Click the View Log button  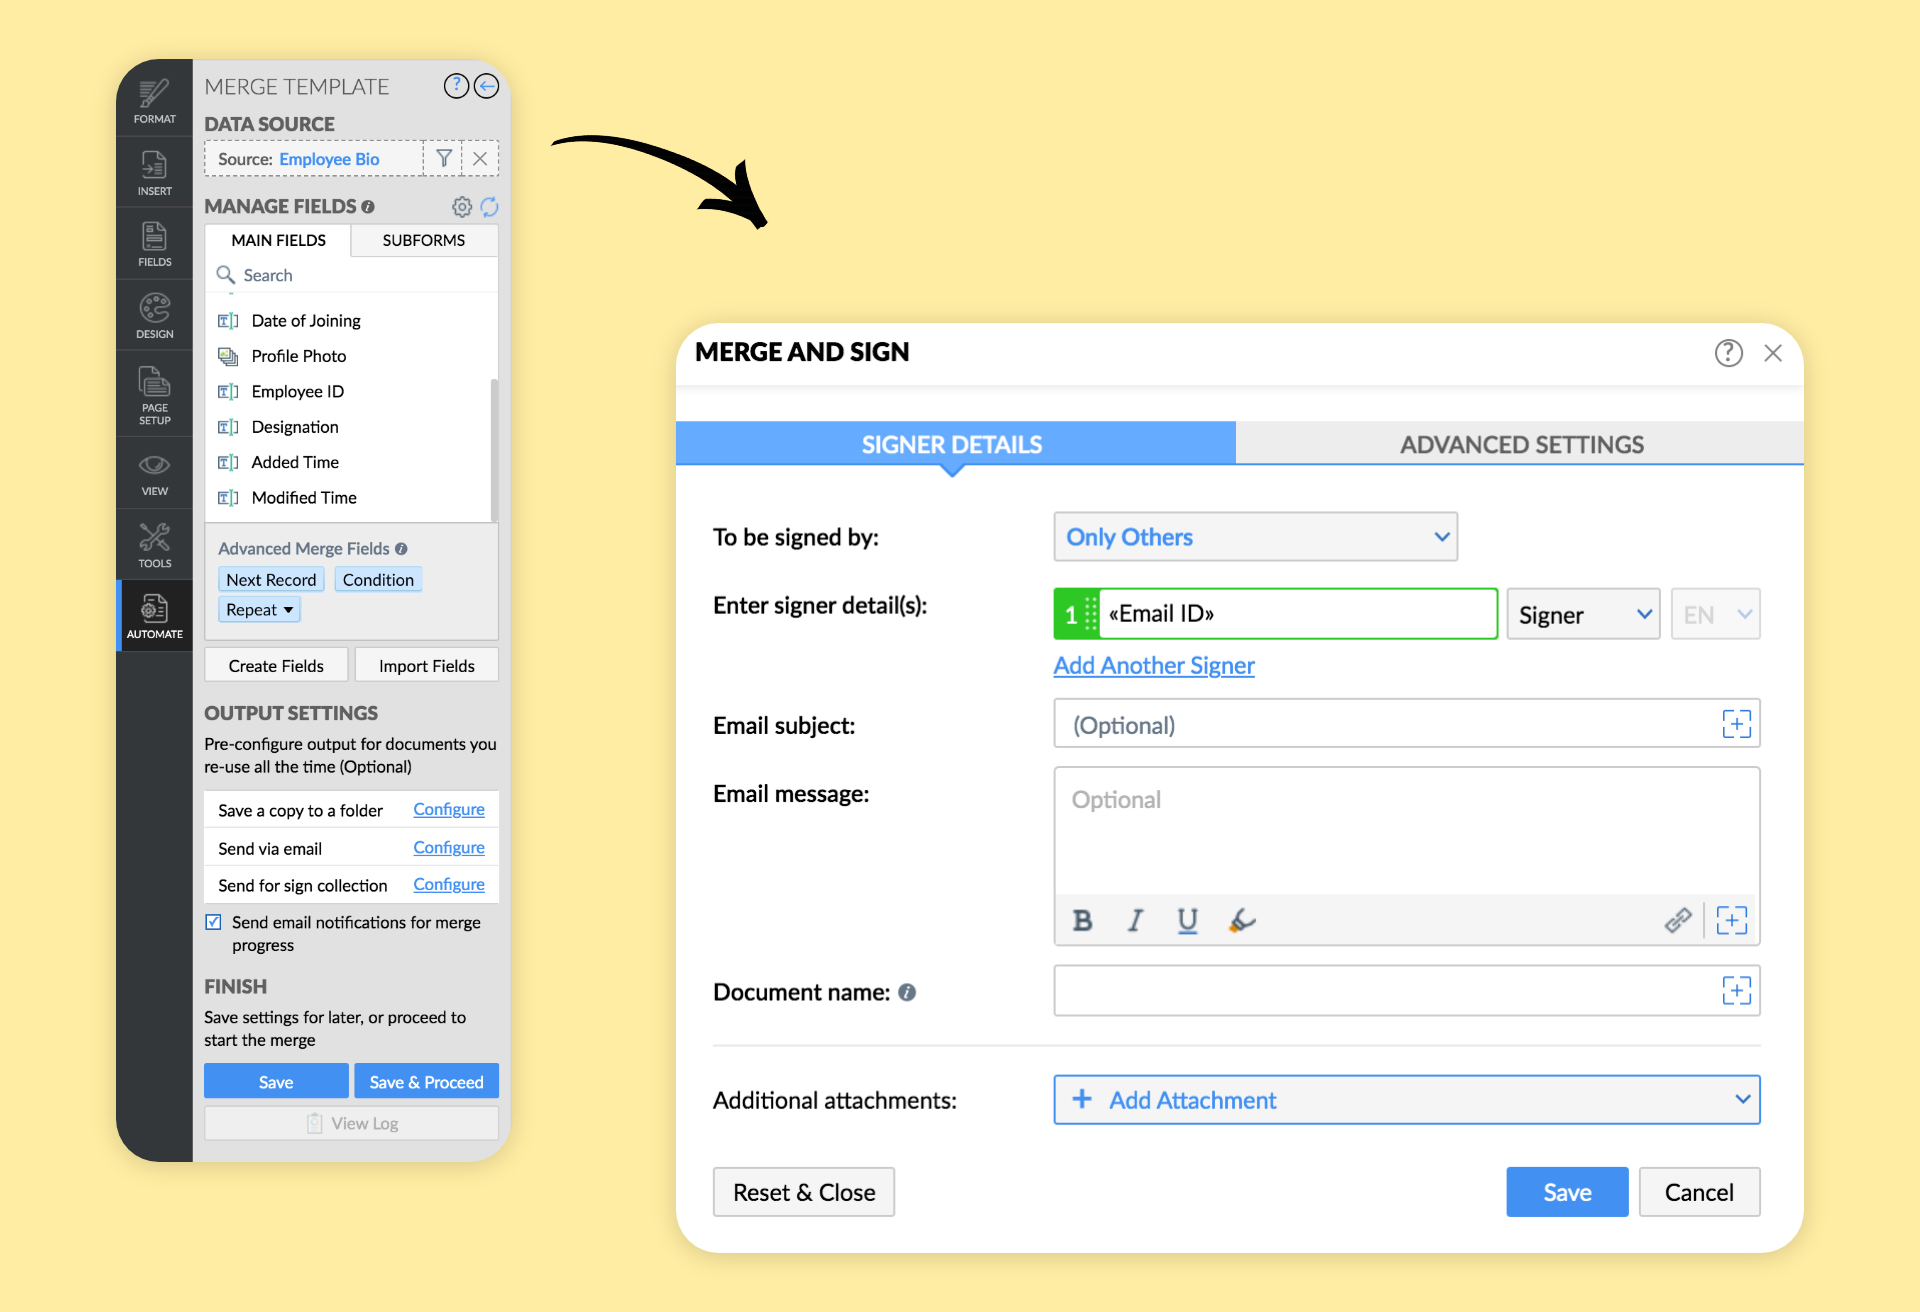tap(352, 1123)
